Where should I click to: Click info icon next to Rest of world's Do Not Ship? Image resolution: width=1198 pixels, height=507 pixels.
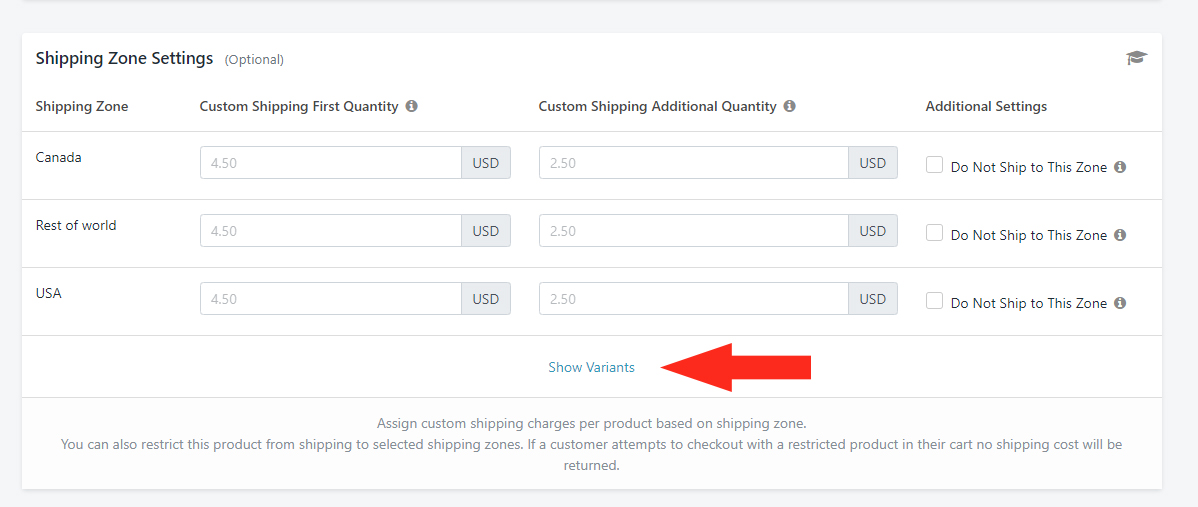(x=1120, y=234)
